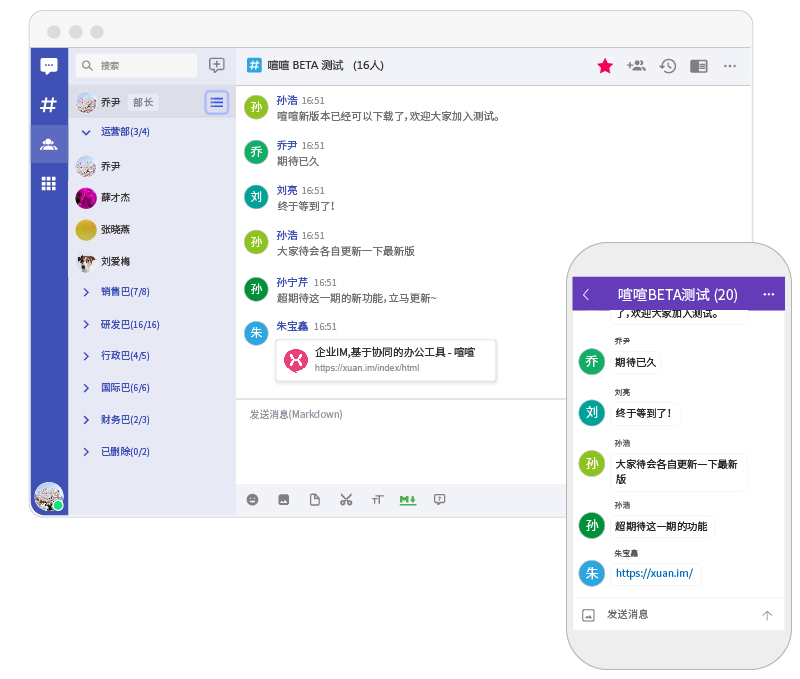Screen dimensions: 800x679
Task: Invite members with add-people icon
Action: (636, 66)
